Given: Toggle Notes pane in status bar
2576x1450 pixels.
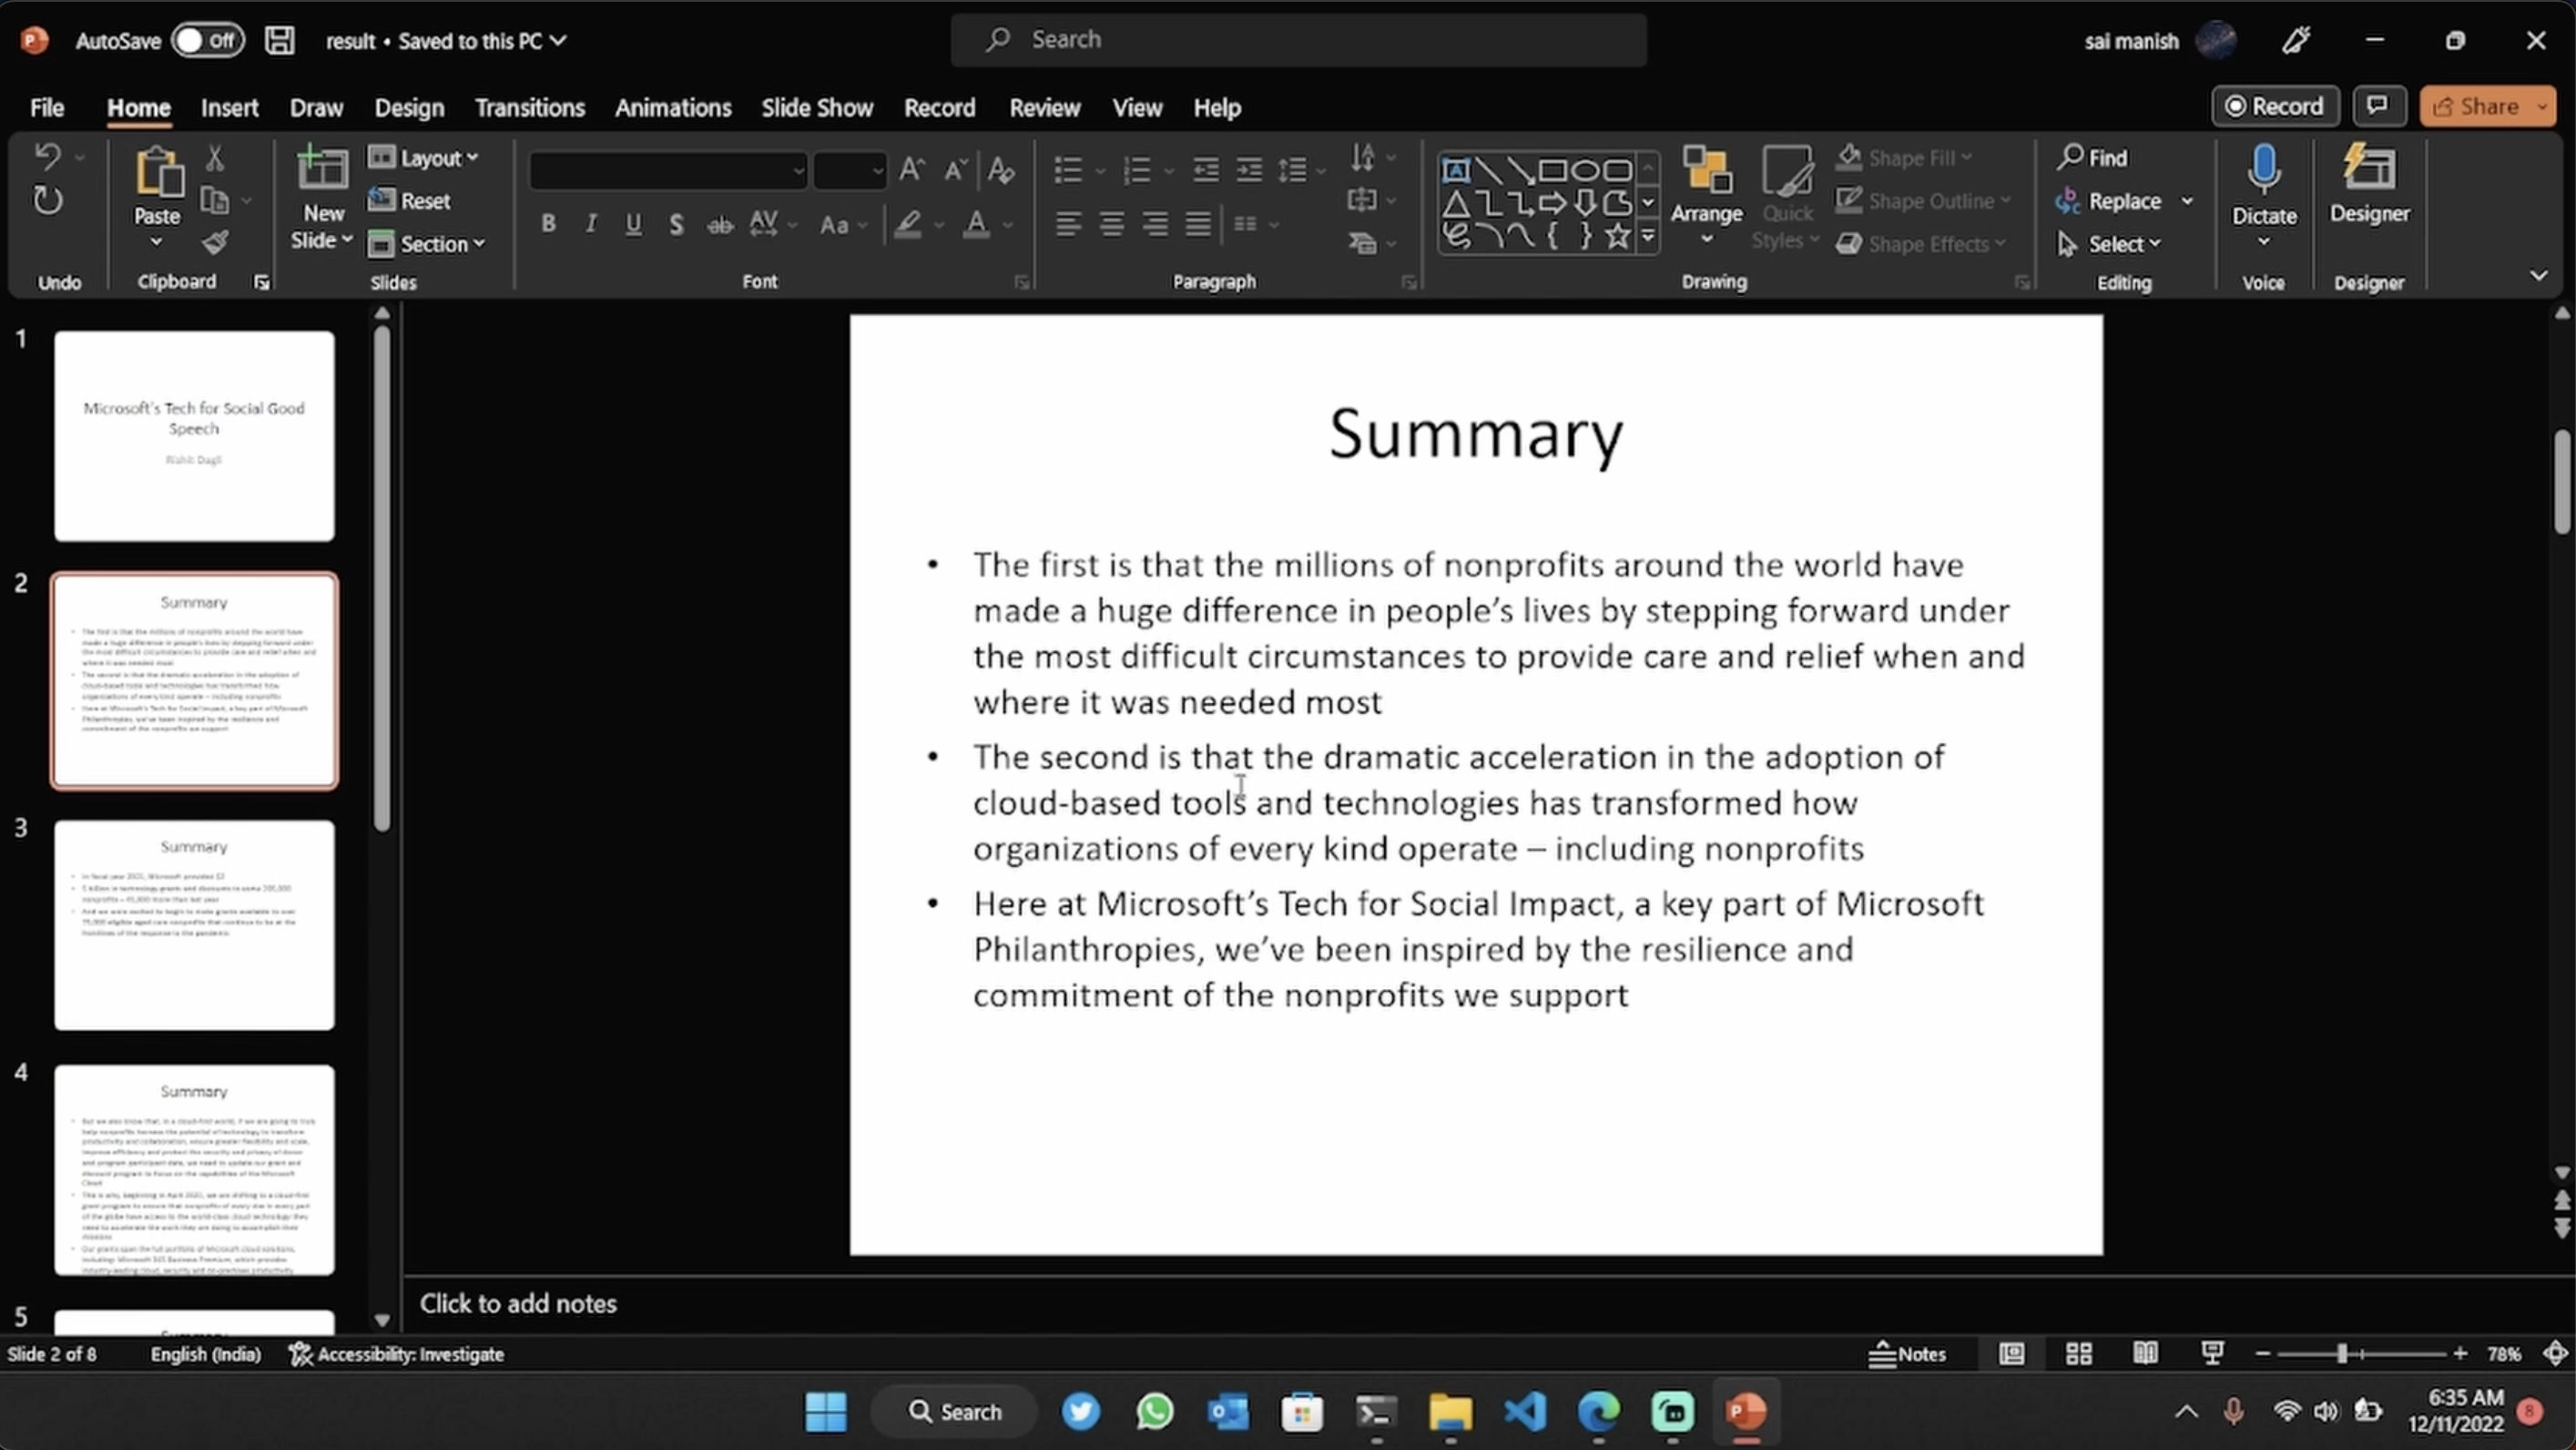Looking at the screenshot, I should [1907, 1354].
